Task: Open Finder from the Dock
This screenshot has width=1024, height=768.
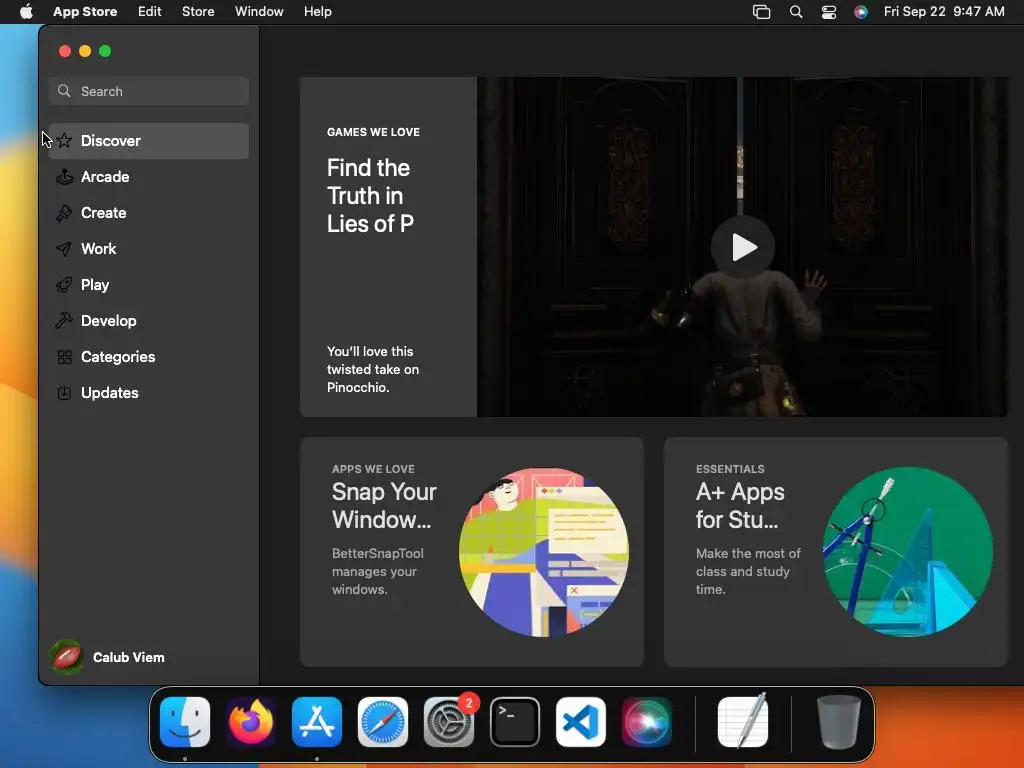Action: (185, 722)
